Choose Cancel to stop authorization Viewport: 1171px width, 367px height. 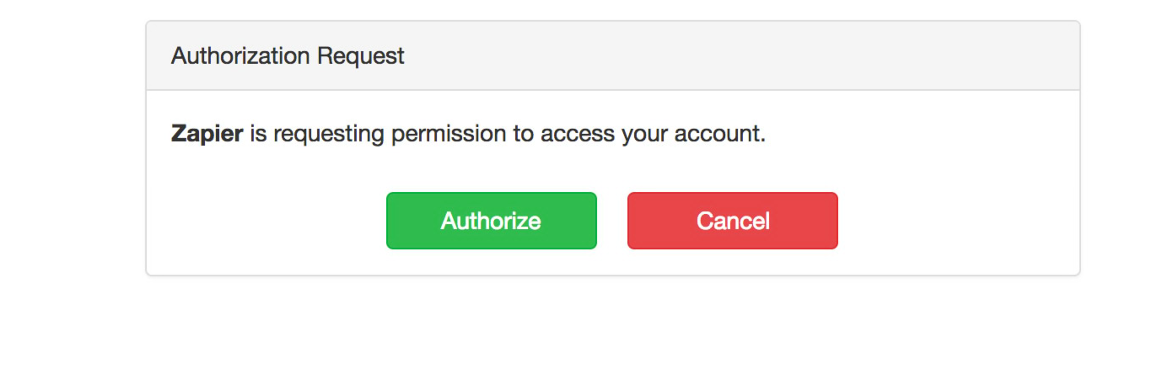click(733, 220)
